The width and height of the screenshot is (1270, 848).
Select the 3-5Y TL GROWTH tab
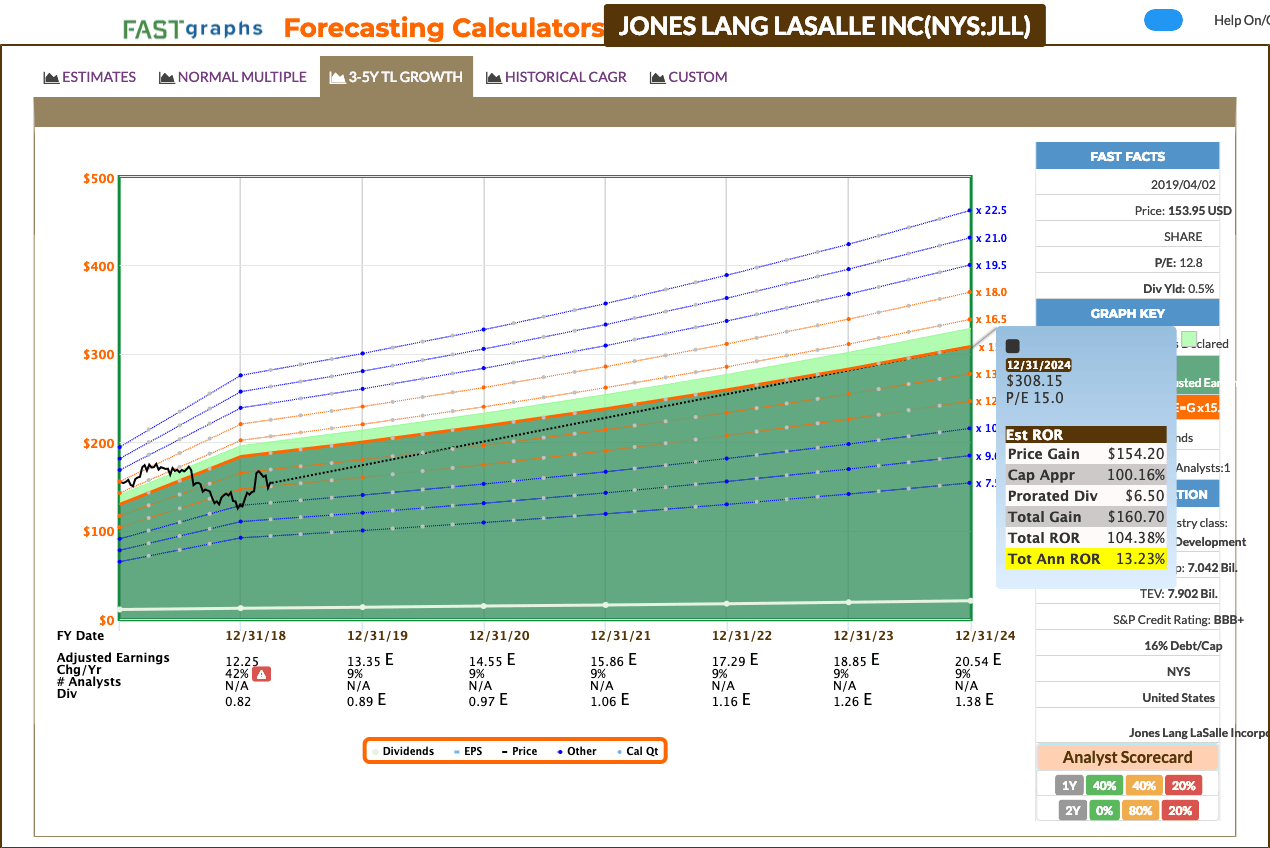click(396, 77)
